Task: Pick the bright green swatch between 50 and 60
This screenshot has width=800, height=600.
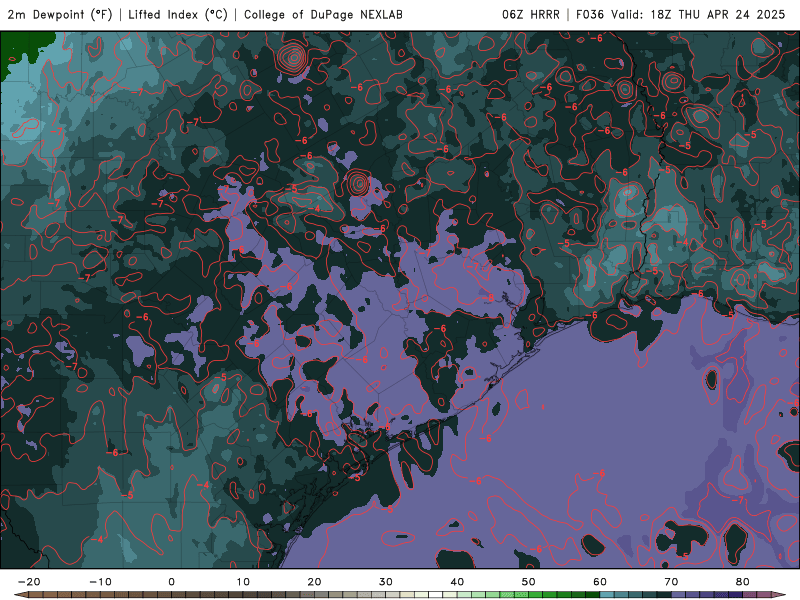Action: [536, 595]
